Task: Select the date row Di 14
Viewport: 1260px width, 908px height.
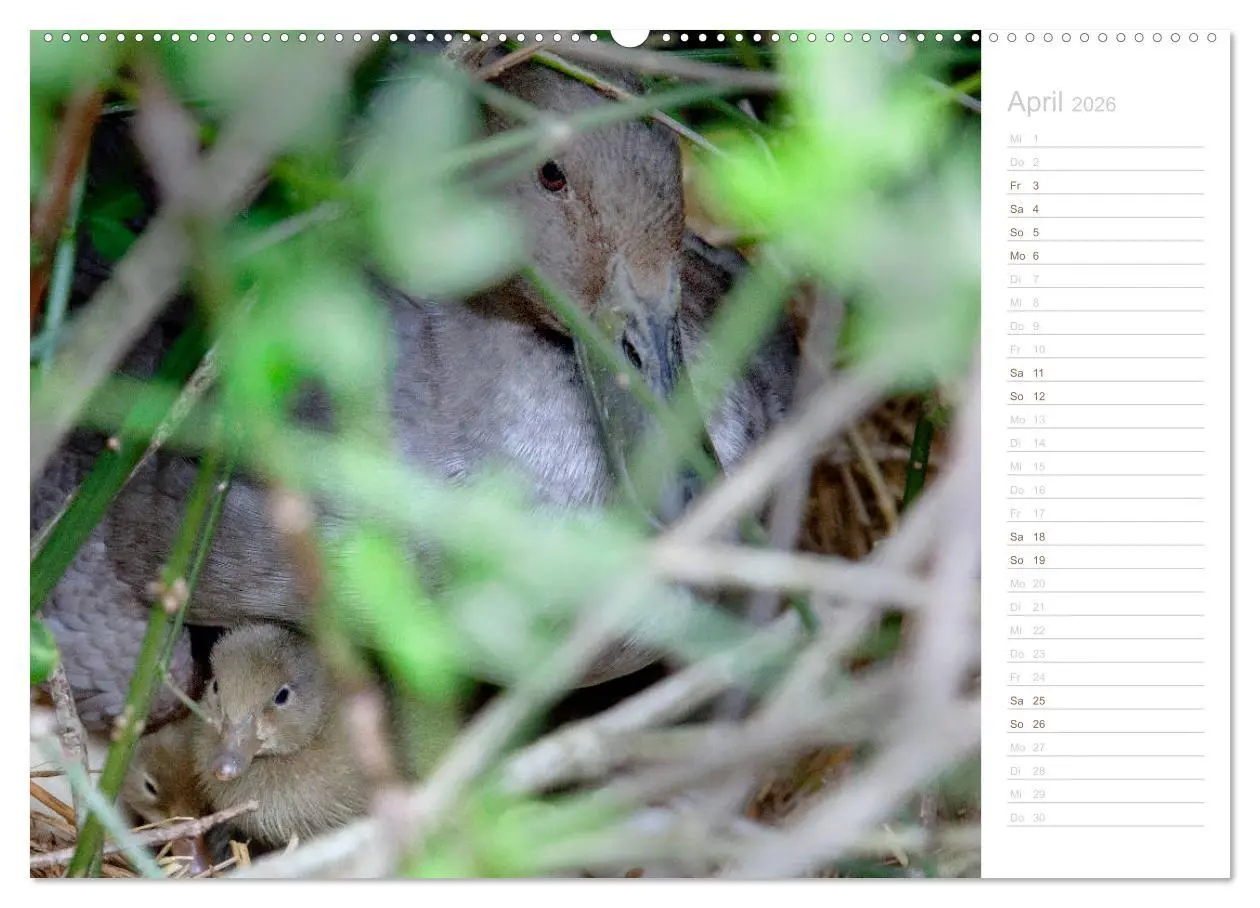Action: [1105, 442]
